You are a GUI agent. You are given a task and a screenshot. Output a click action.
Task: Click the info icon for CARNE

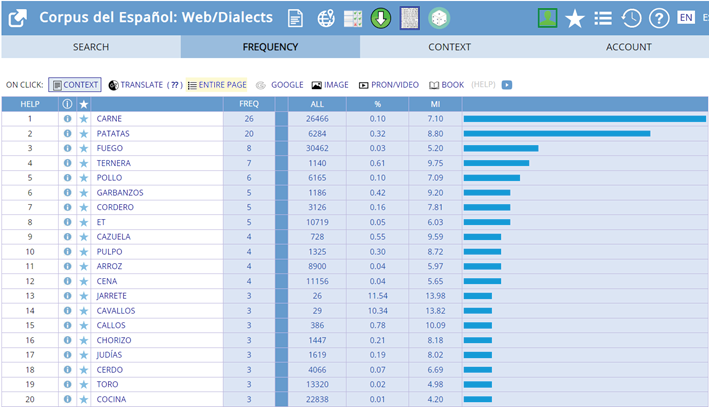[x=68, y=119]
